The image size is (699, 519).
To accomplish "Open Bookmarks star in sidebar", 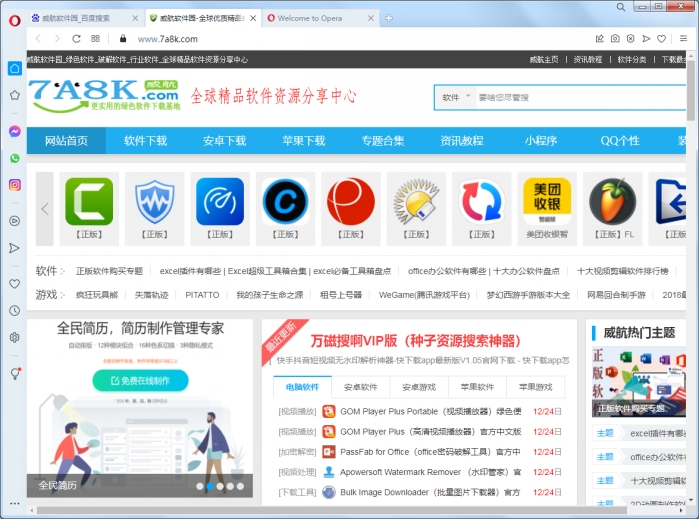I will pos(15,95).
